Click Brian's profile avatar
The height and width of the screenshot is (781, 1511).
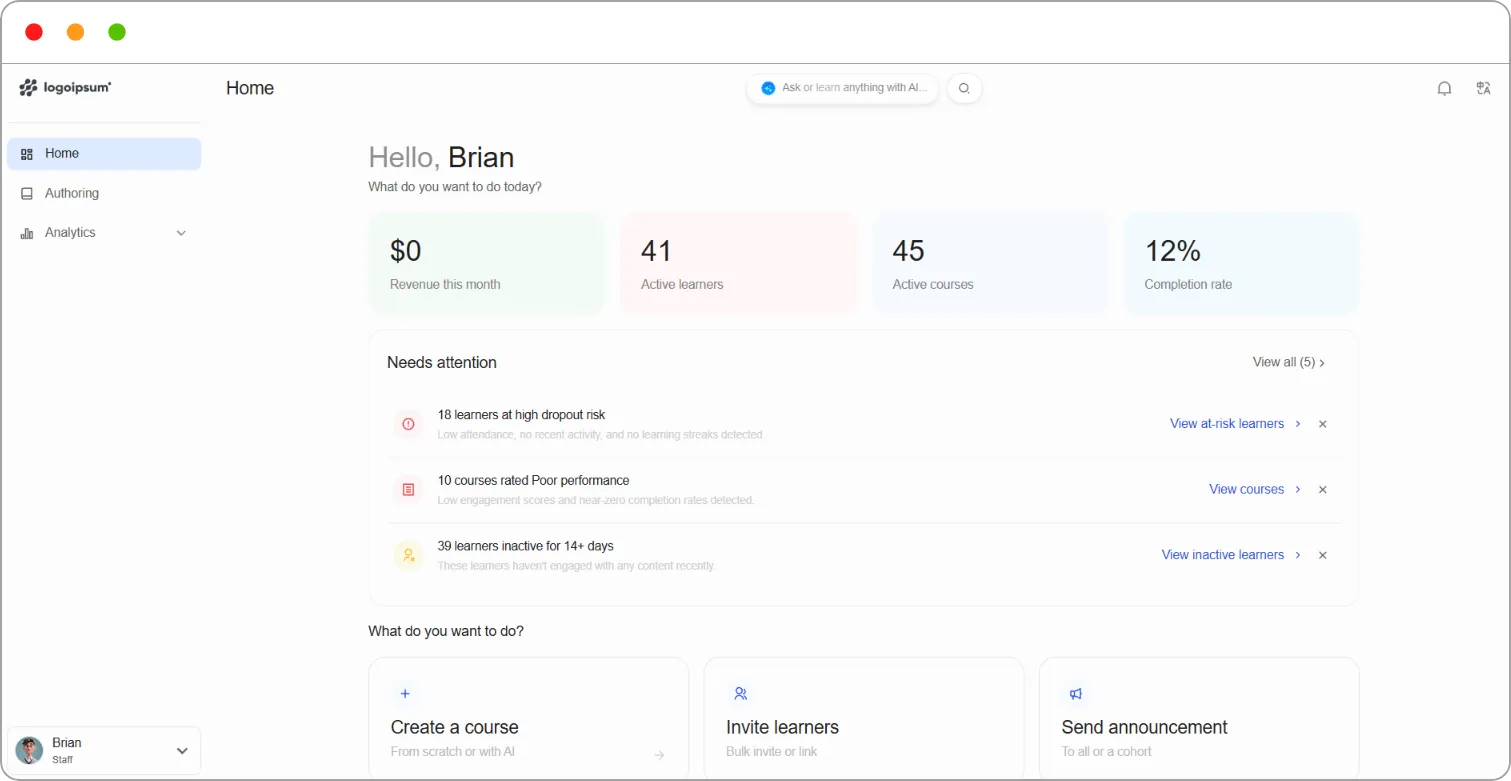[30, 750]
